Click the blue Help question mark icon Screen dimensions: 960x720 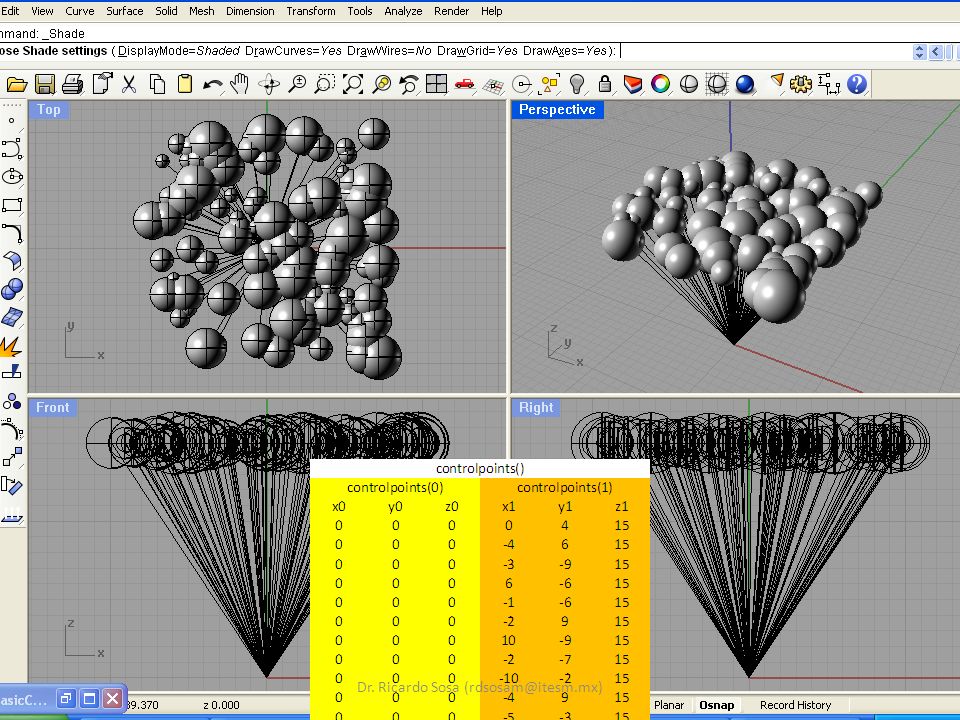[x=857, y=84]
